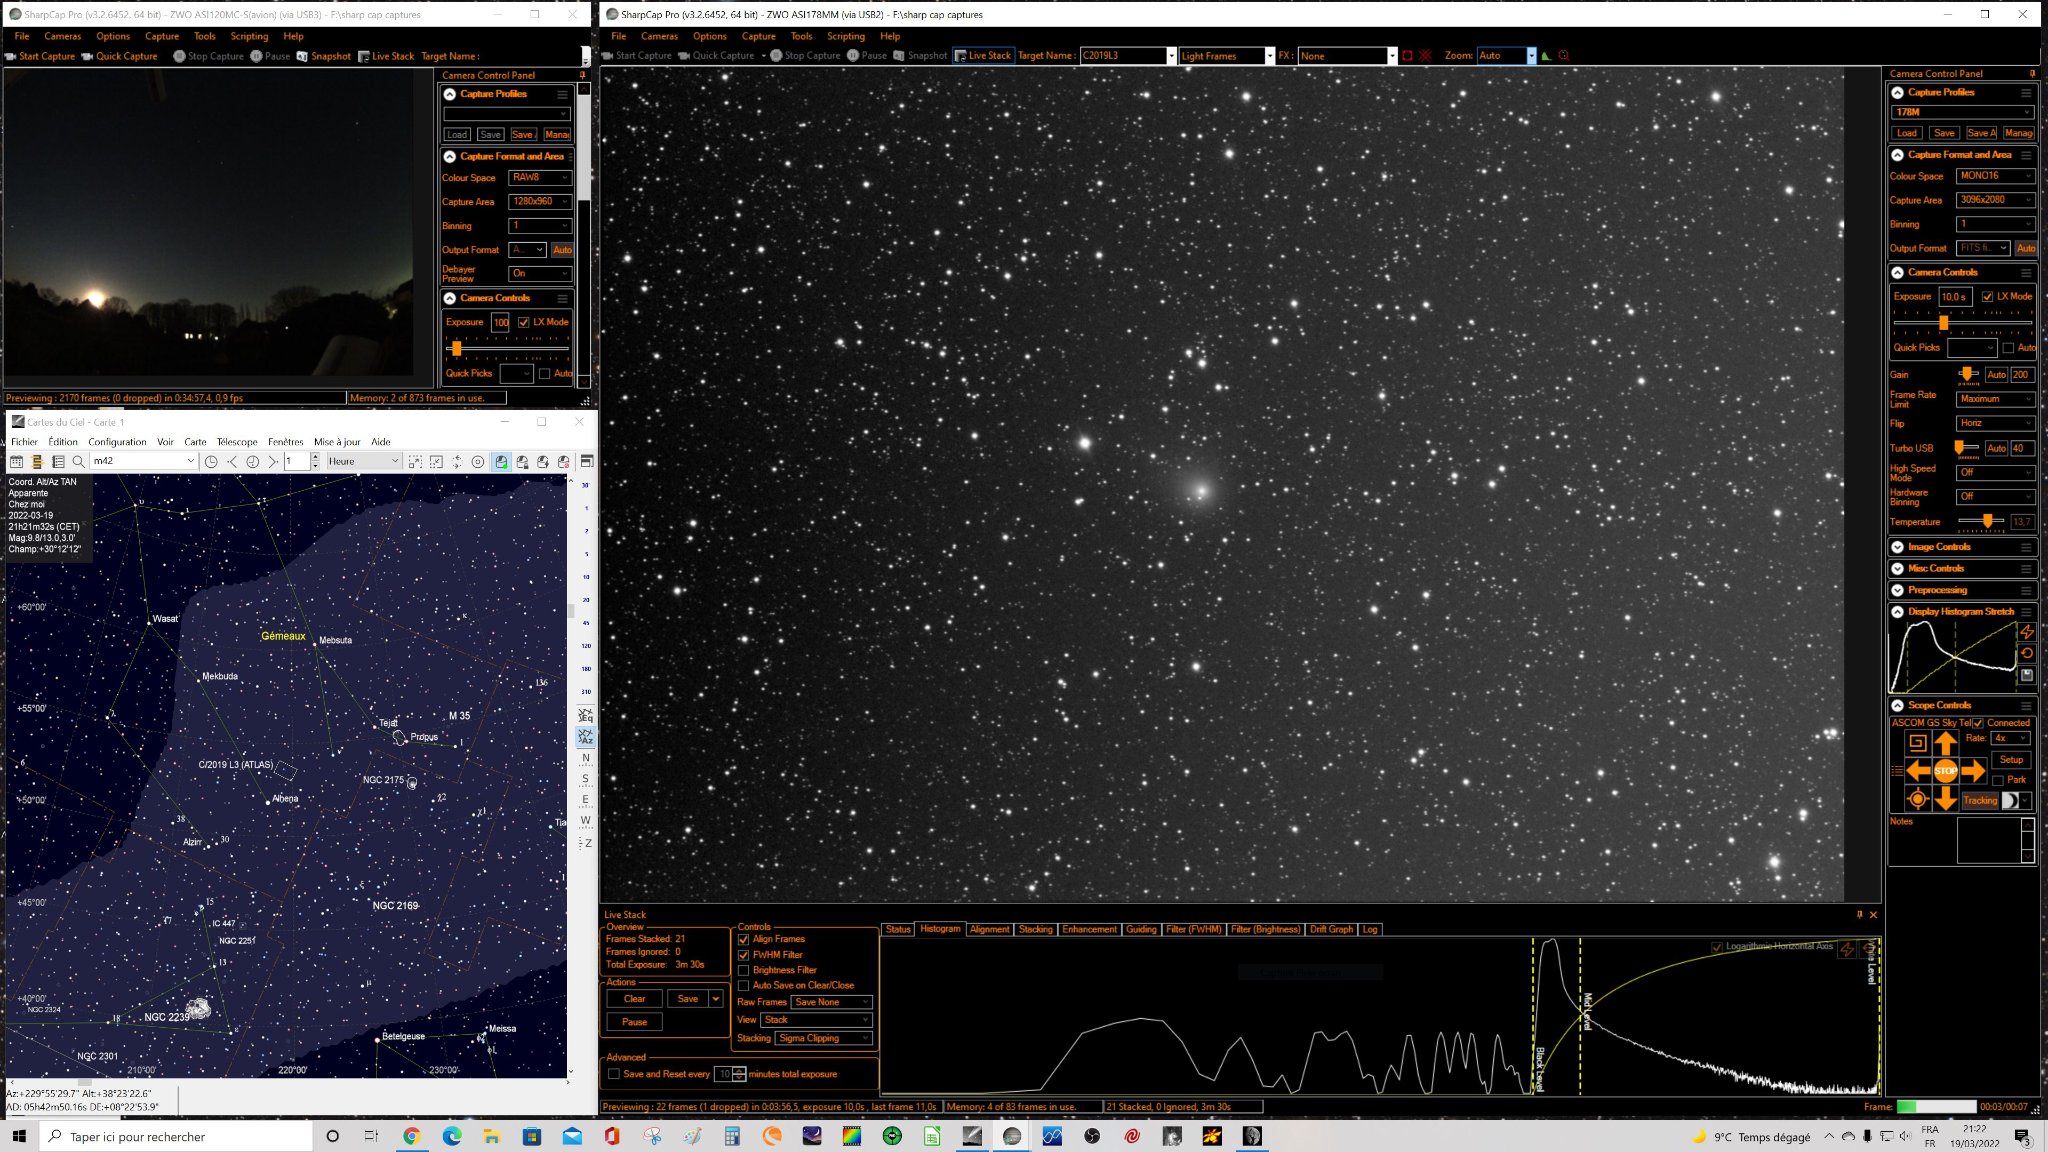This screenshot has width=2048, height=1152.
Task: Enable the Brightness Filter checkbox
Action: click(x=743, y=970)
